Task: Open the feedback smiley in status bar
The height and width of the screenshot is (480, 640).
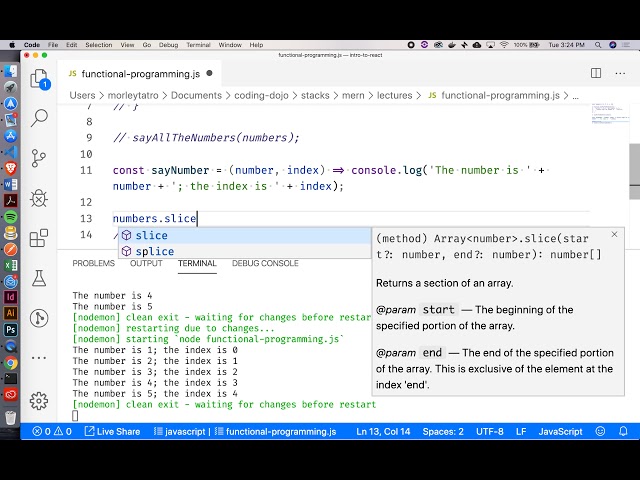Action: point(600,431)
